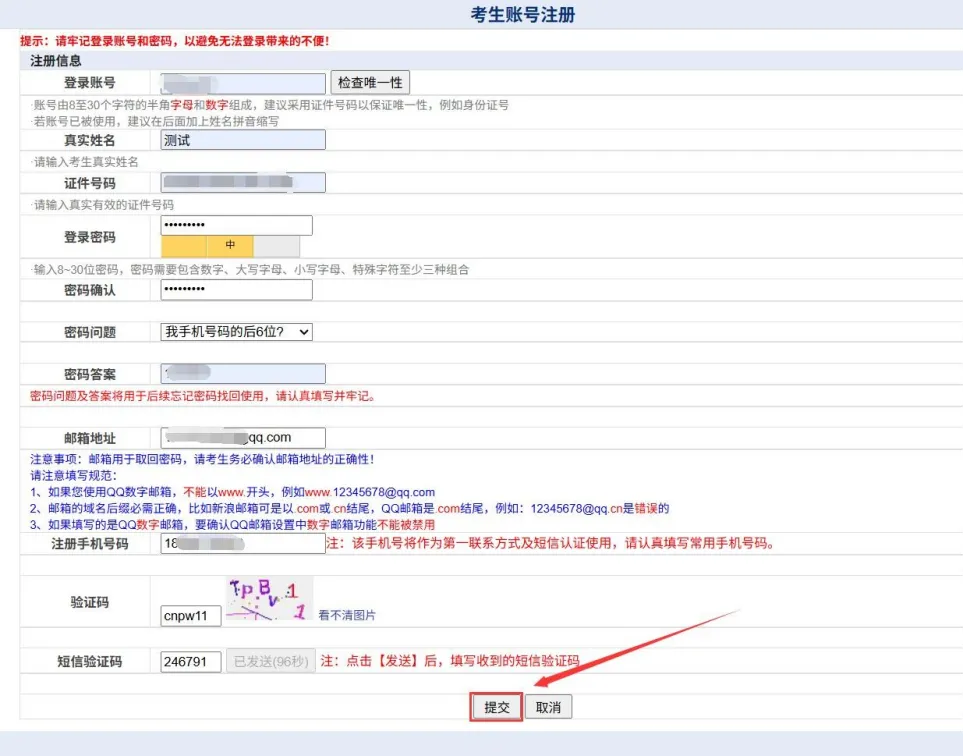Click the 验证码 input with cnpw11

point(191,615)
